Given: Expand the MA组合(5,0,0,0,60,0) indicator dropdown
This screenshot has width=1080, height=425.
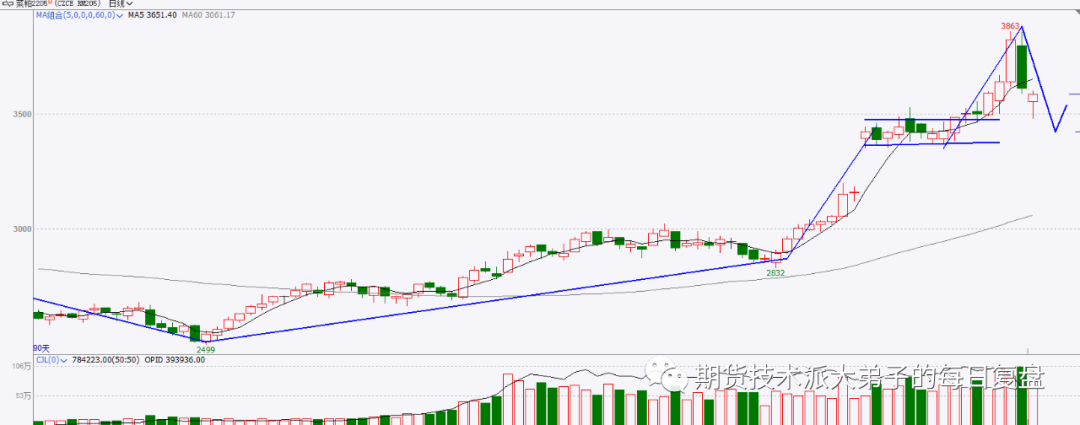Looking at the screenshot, I should (x=119, y=15).
